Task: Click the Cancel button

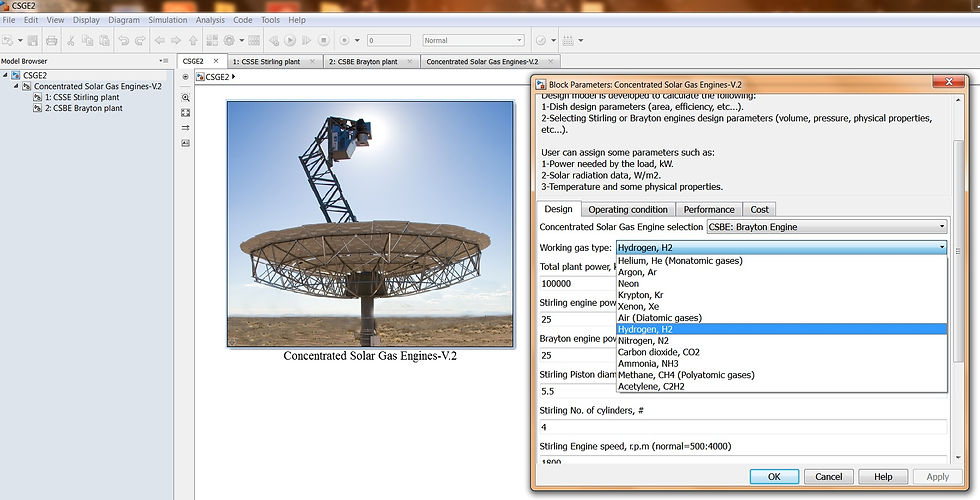Action: 828,476
